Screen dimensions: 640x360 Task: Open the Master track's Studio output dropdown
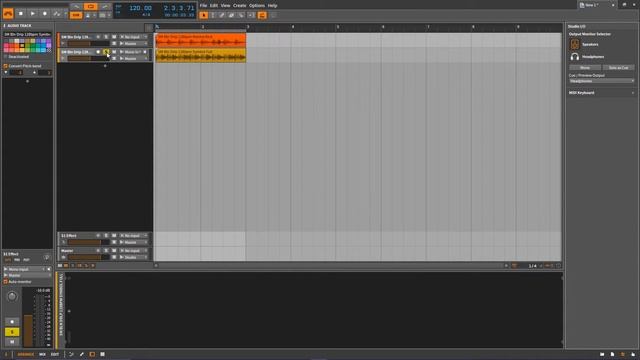point(133,257)
